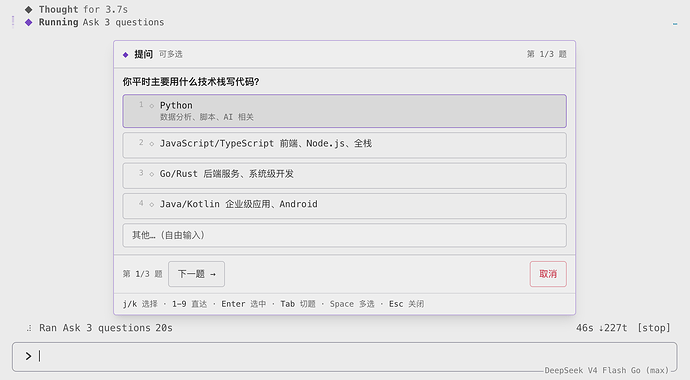Go to next question with 下一题
The height and width of the screenshot is (380, 690).
click(196, 274)
